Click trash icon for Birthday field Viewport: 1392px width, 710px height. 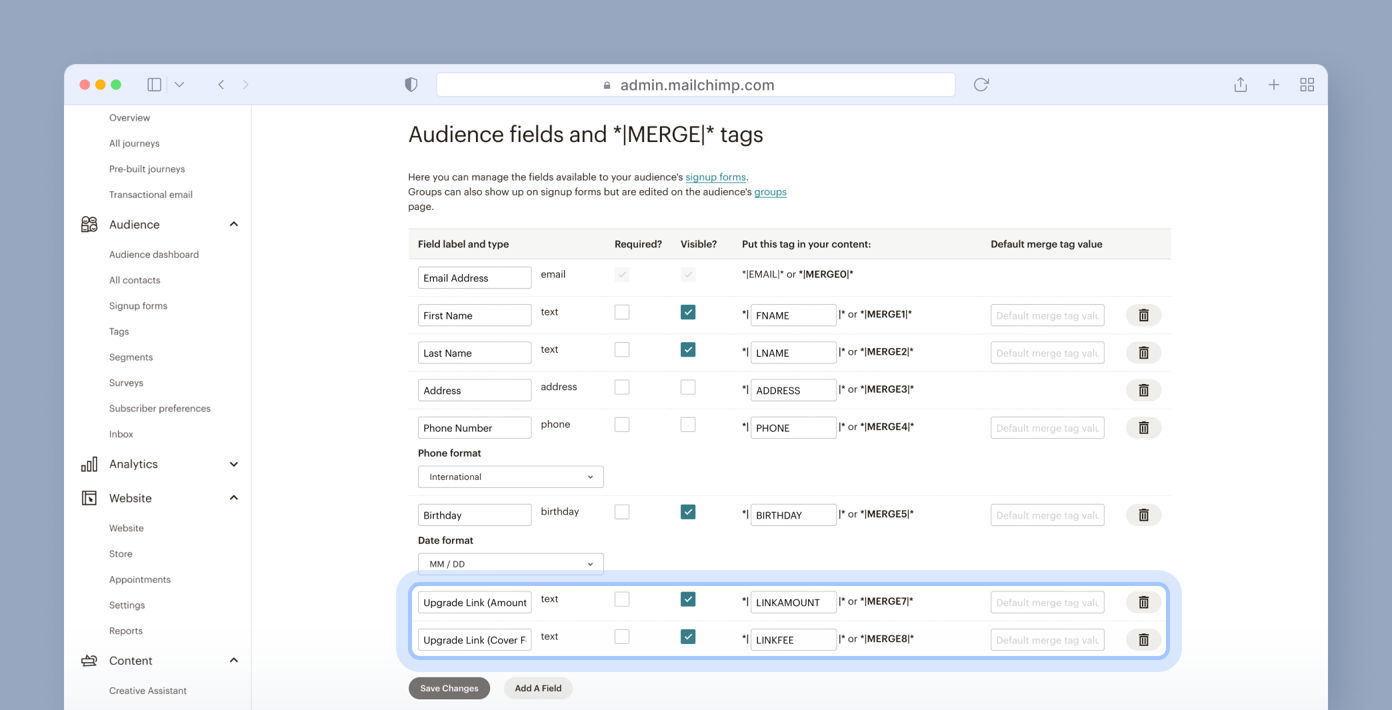(1143, 515)
